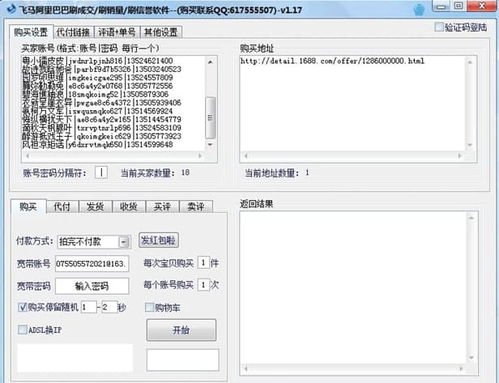Tick the ADSL换IP checkbox

pyautogui.click(x=22, y=330)
